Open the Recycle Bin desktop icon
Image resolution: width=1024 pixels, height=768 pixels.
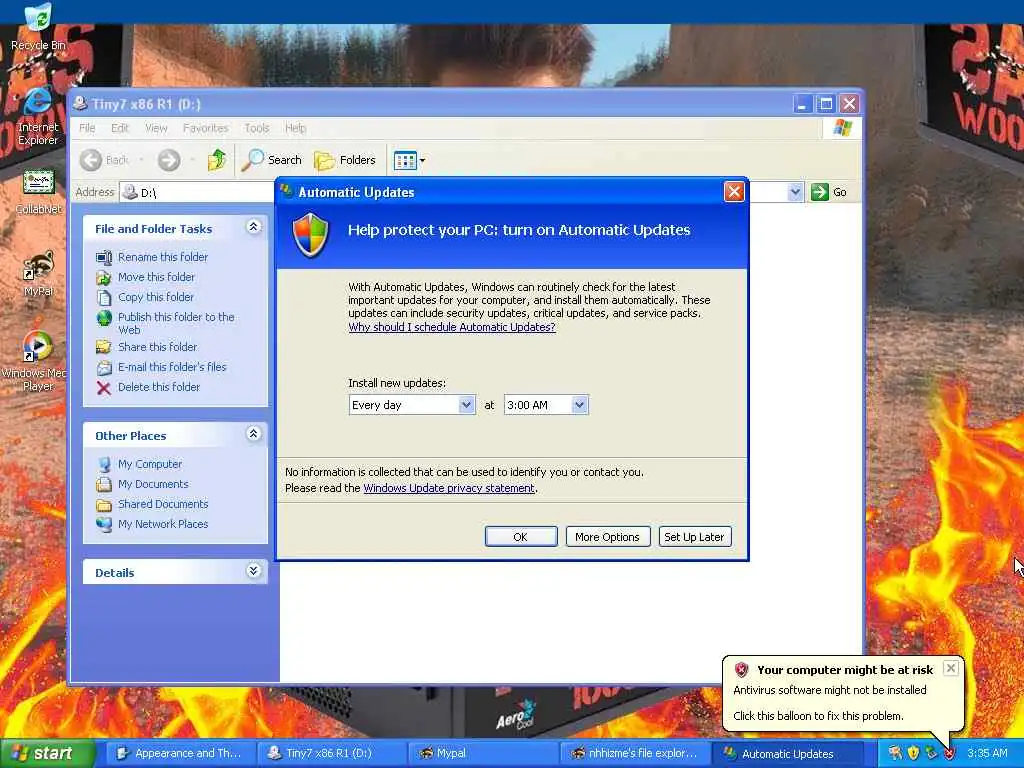[x=38, y=26]
